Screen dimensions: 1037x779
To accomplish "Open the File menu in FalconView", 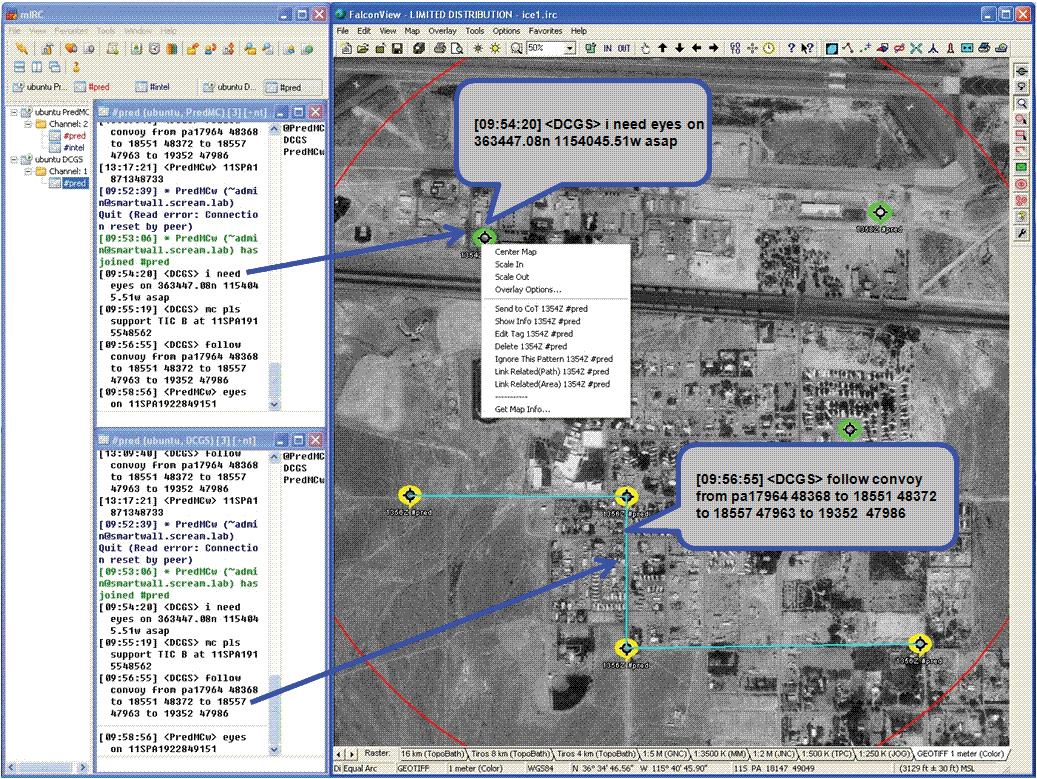I will [343, 30].
